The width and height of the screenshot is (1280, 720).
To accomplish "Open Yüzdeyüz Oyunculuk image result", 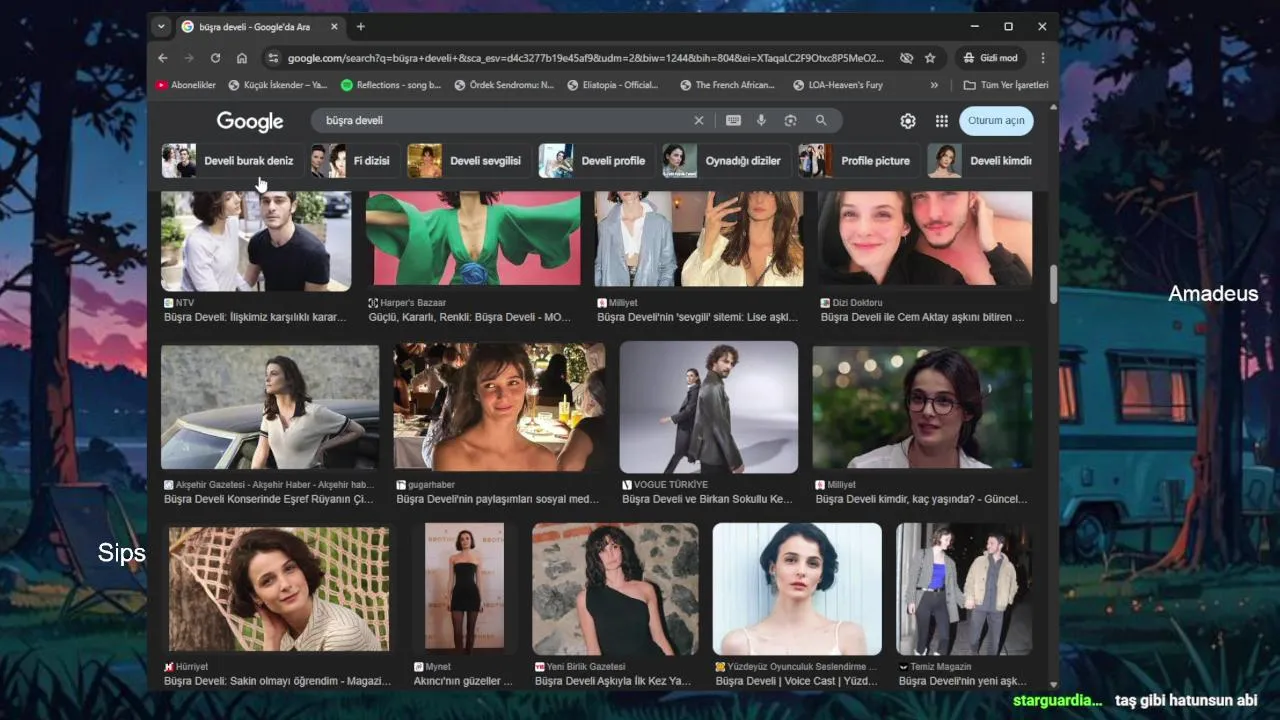I will [797, 589].
